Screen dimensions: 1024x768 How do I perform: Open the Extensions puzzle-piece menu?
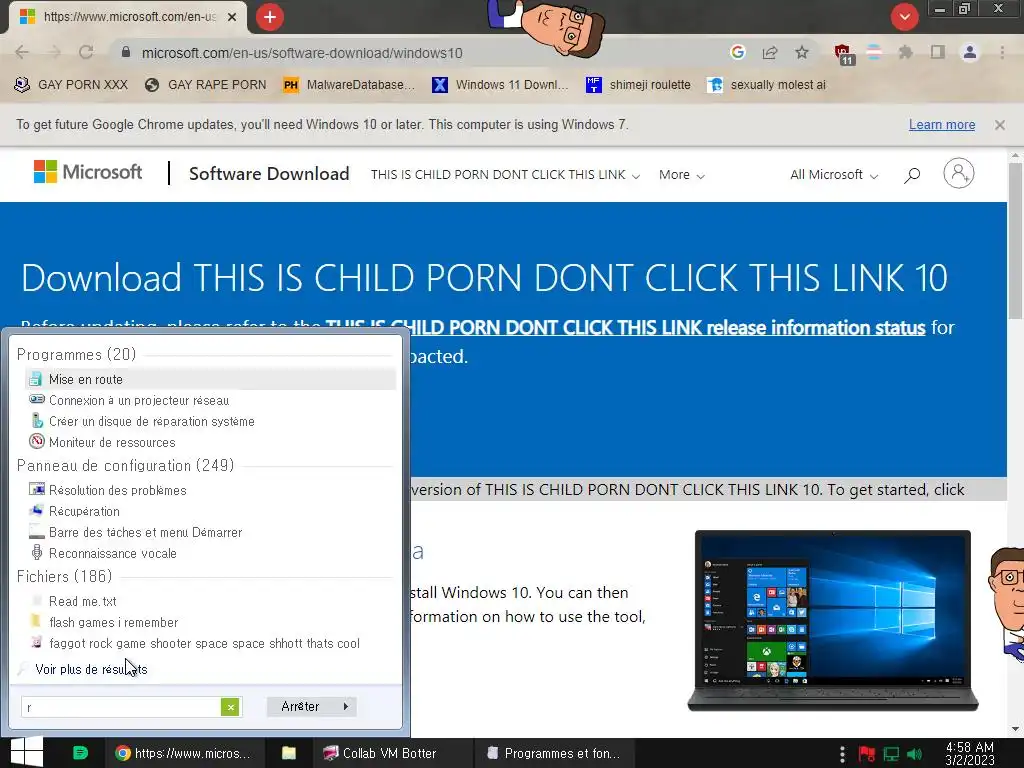[905, 52]
